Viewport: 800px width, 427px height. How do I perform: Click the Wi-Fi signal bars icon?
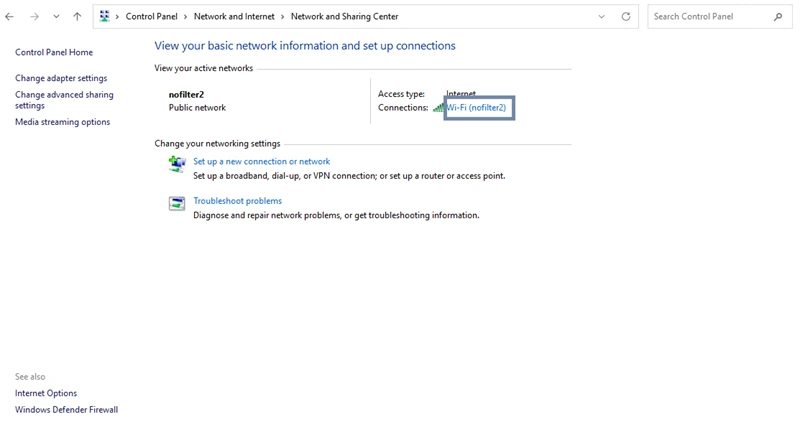pyautogui.click(x=438, y=108)
